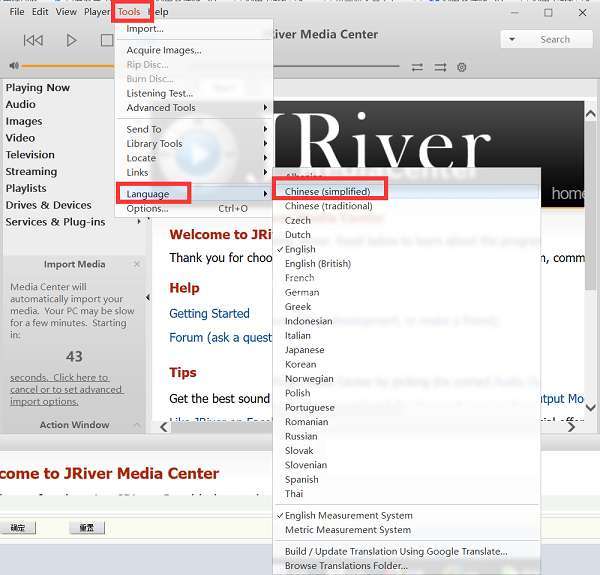Open Playing Now in the sidebar
Screen dimensions: 600x575
(x=38, y=88)
